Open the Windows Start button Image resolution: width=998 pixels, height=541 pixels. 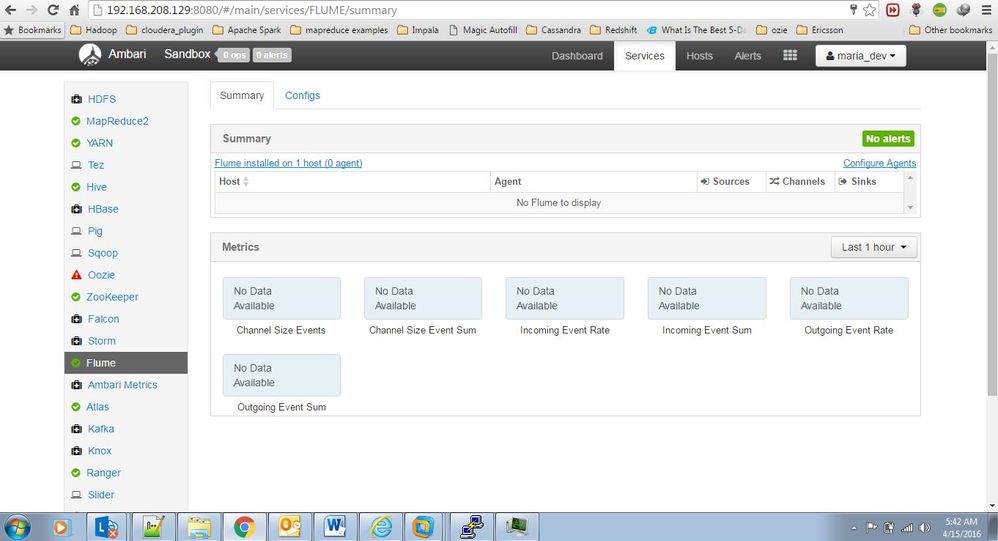17,527
